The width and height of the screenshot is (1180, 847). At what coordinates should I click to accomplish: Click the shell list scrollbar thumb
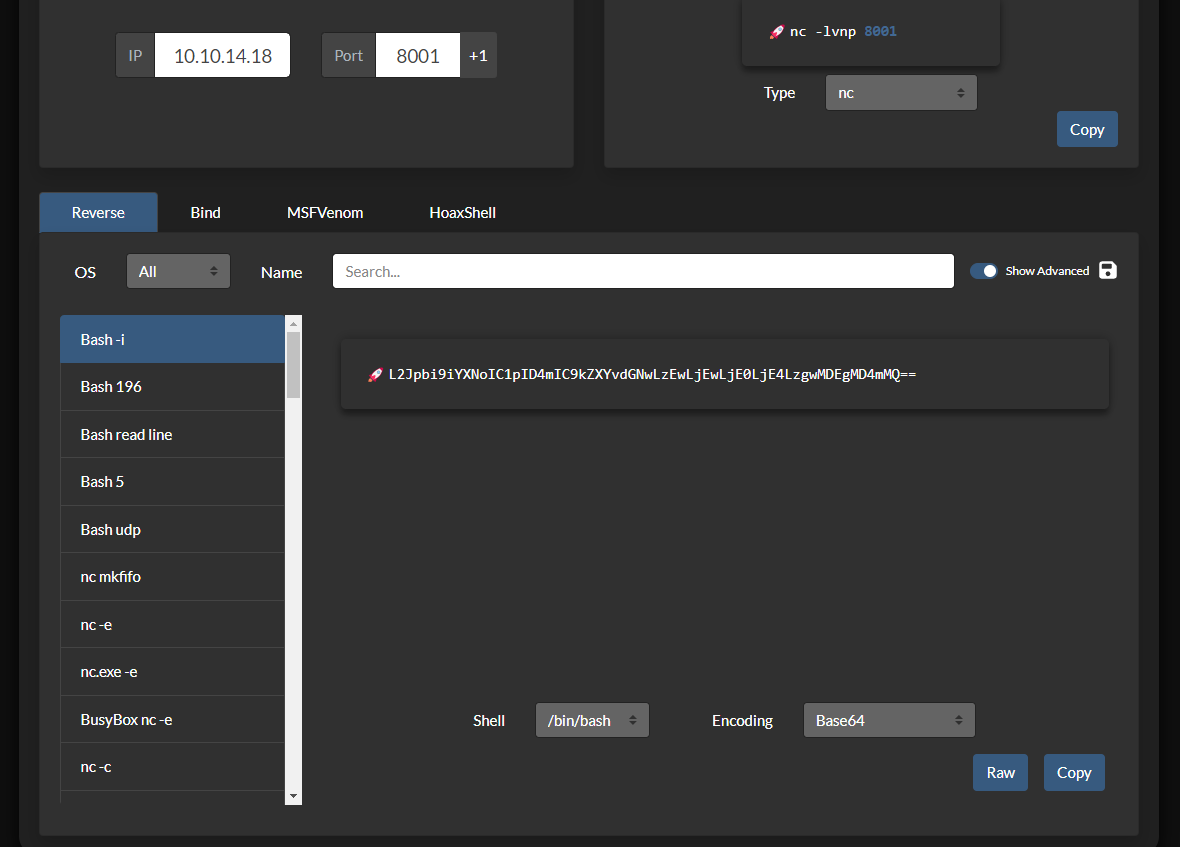[x=293, y=365]
